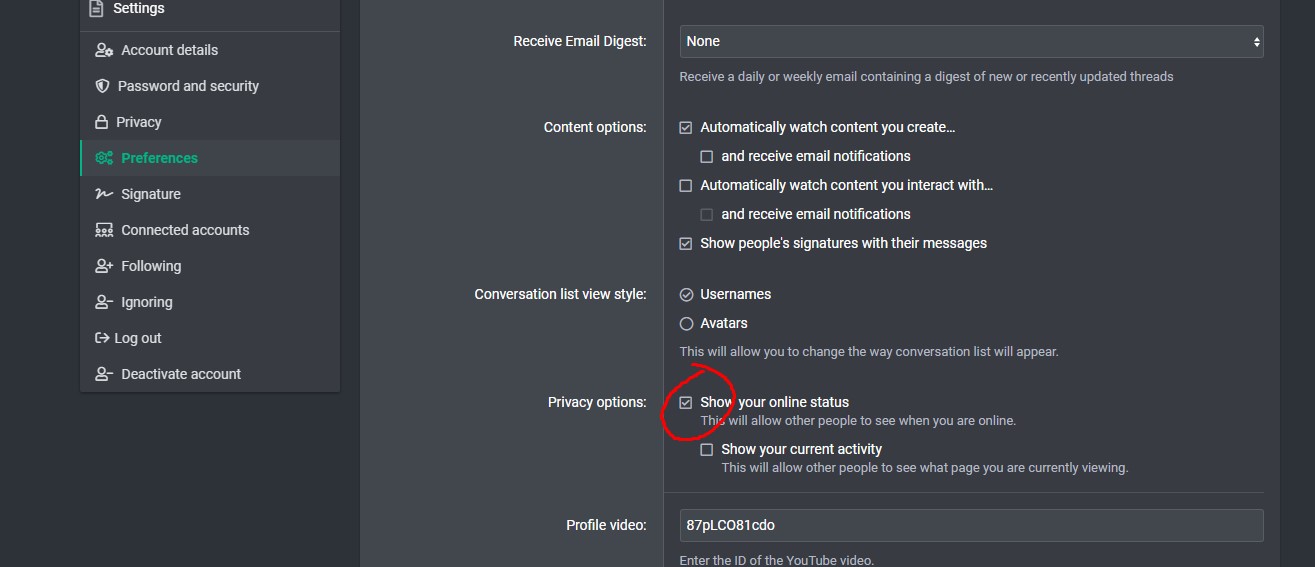Viewport: 1315px width, 567px height.
Task: Click the Log out arrow icon
Action: pyautogui.click(x=101, y=338)
